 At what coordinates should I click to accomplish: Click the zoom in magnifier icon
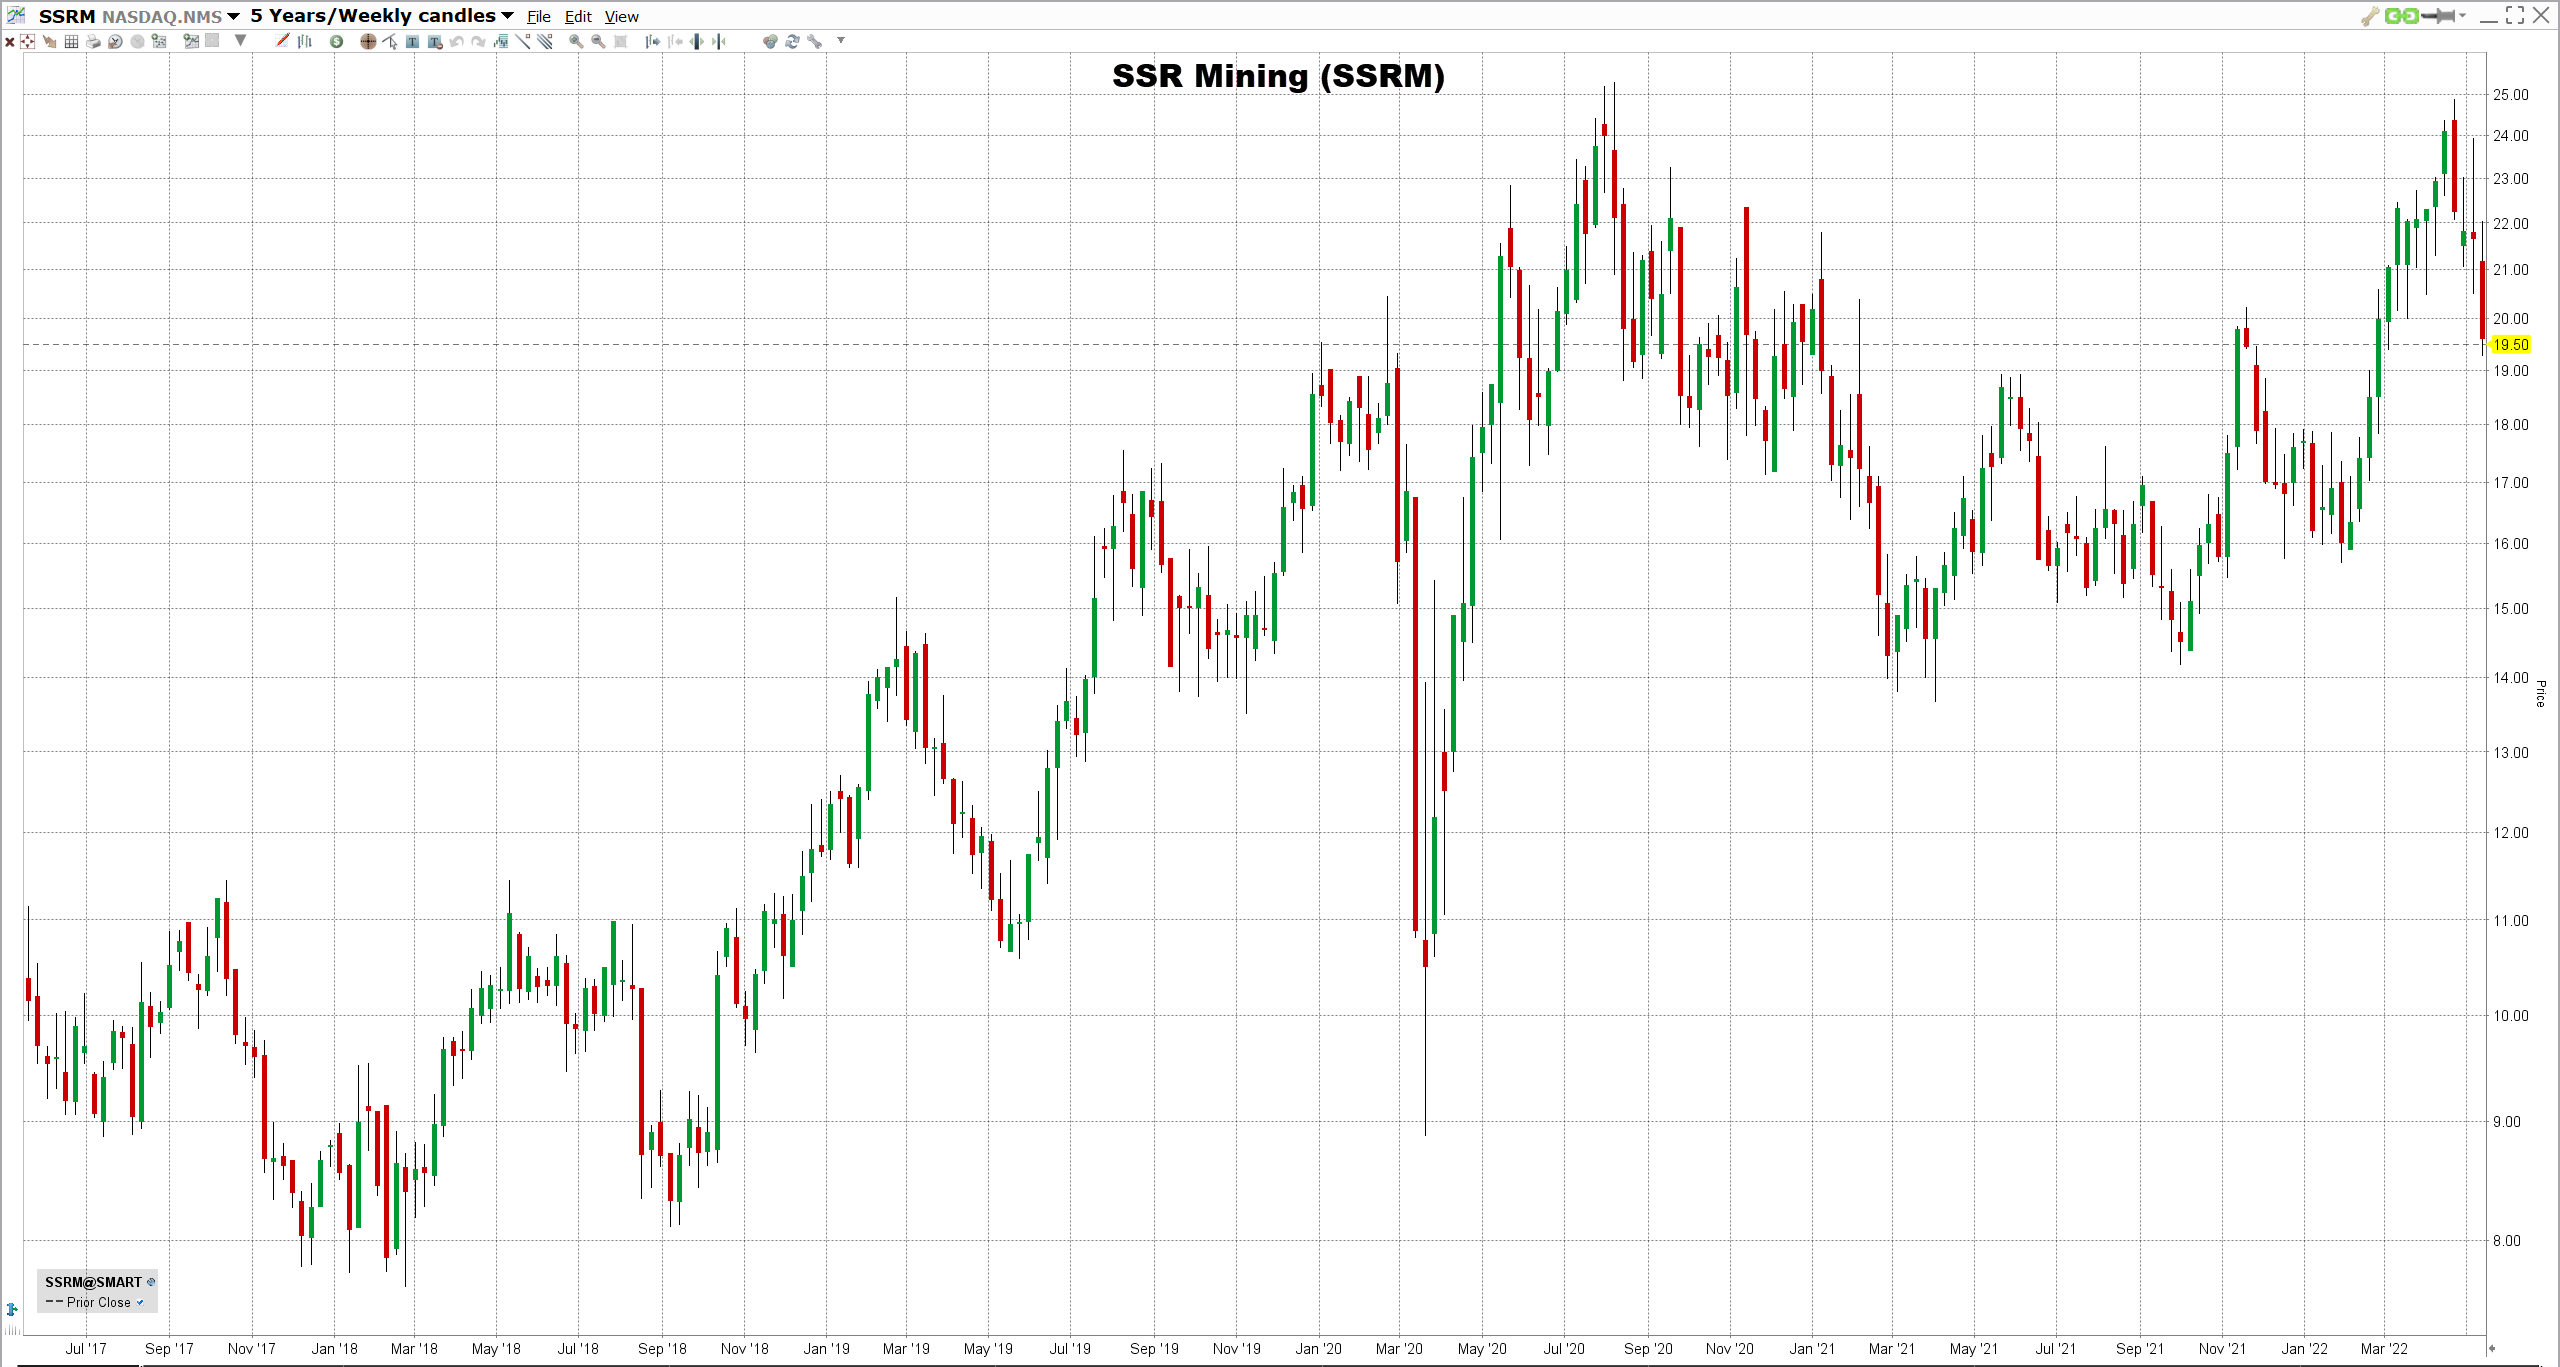(576, 41)
